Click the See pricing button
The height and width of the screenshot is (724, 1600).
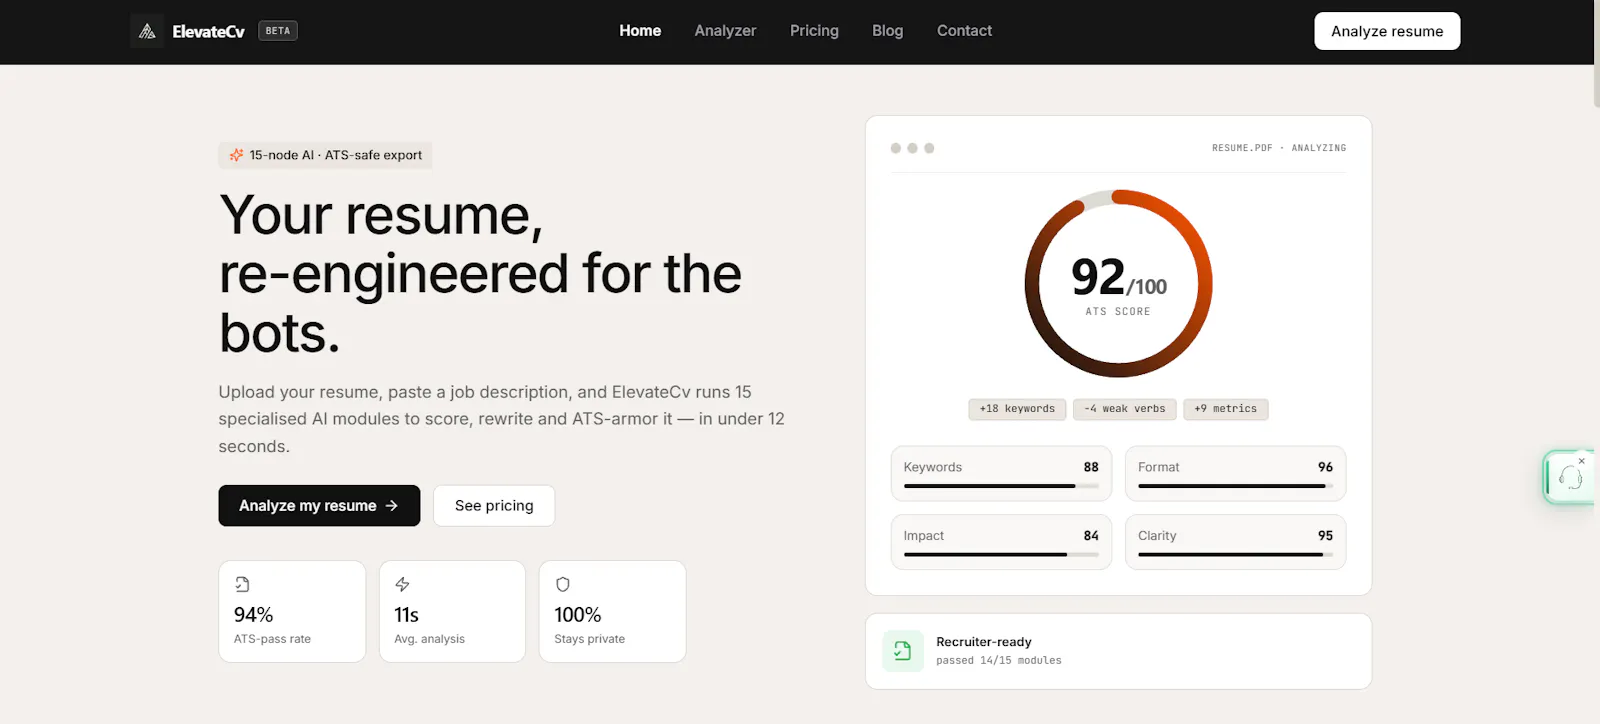click(x=494, y=506)
